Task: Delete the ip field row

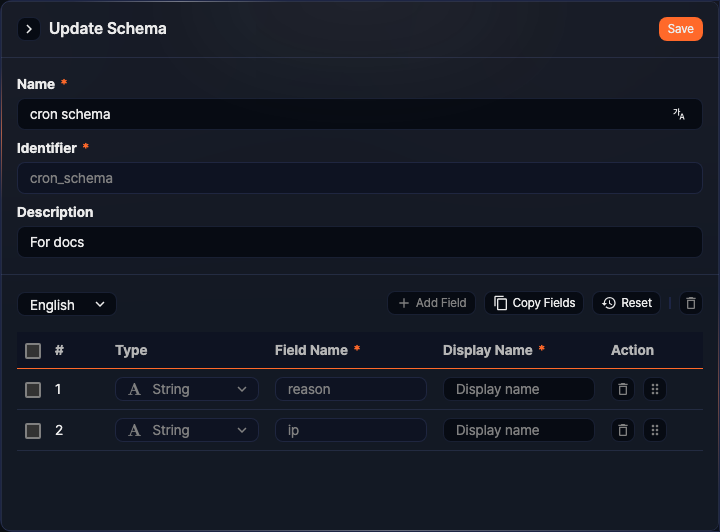Action: (623, 430)
